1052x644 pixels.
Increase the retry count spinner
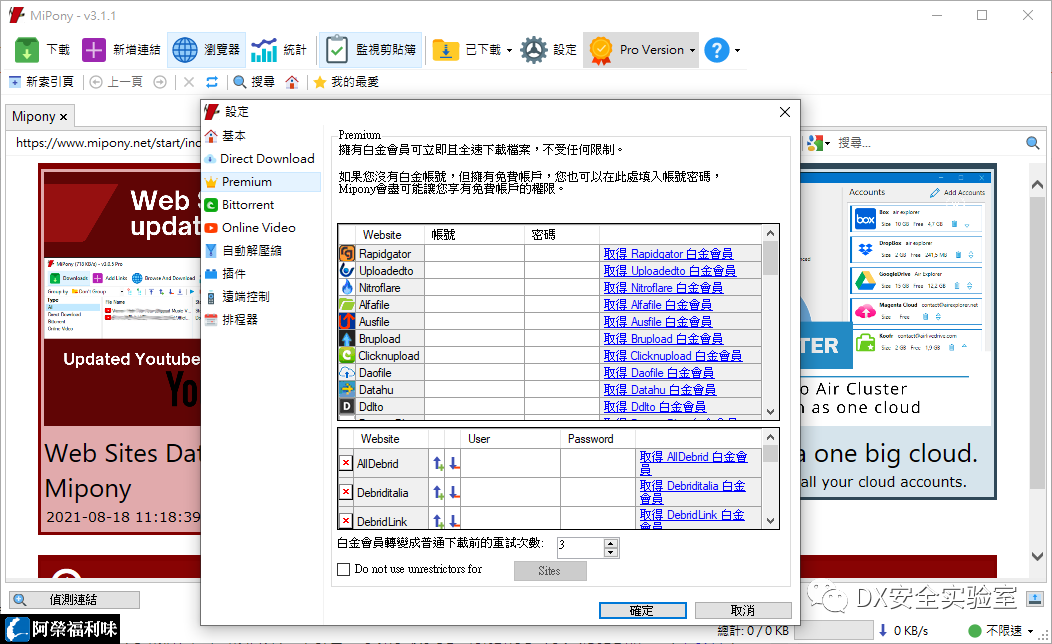[611, 543]
